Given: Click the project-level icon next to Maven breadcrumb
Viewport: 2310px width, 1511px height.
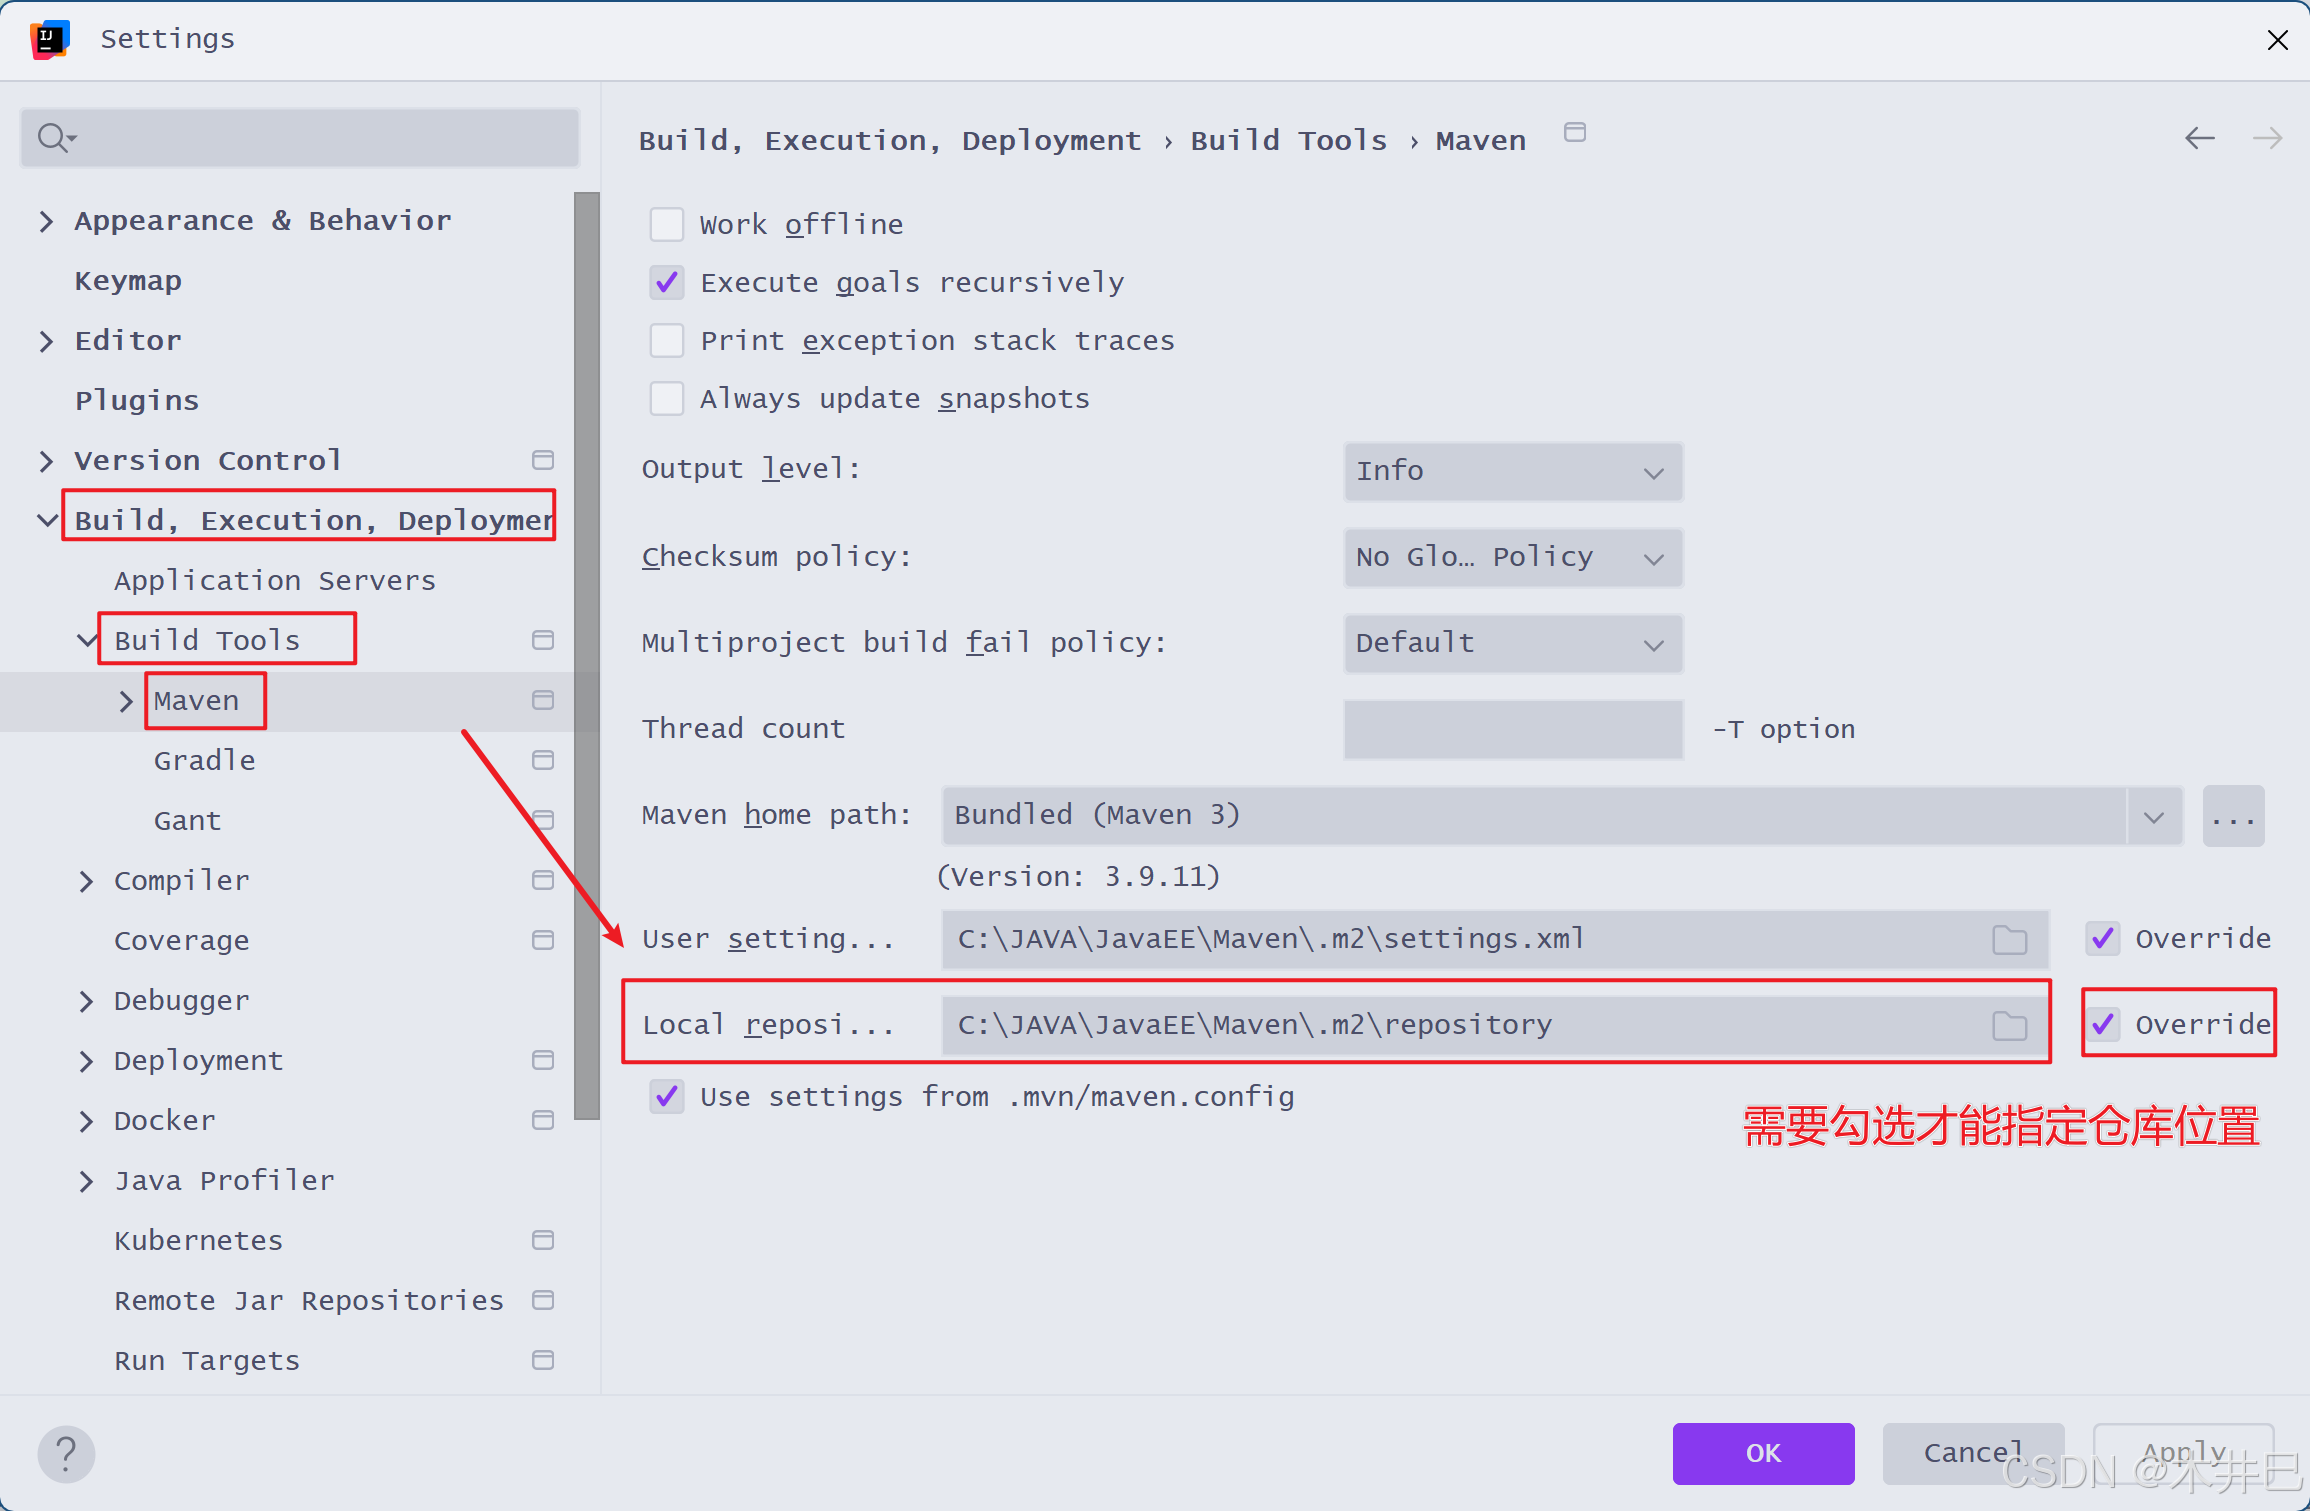Looking at the screenshot, I should coord(1575,133).
